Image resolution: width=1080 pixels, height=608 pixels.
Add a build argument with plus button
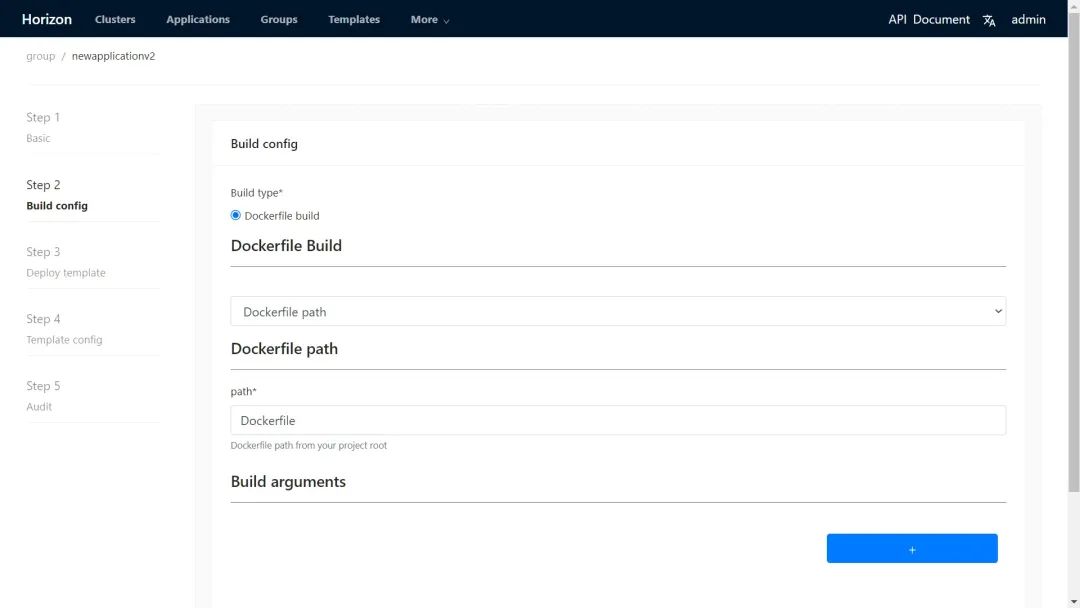click(911, 549)
